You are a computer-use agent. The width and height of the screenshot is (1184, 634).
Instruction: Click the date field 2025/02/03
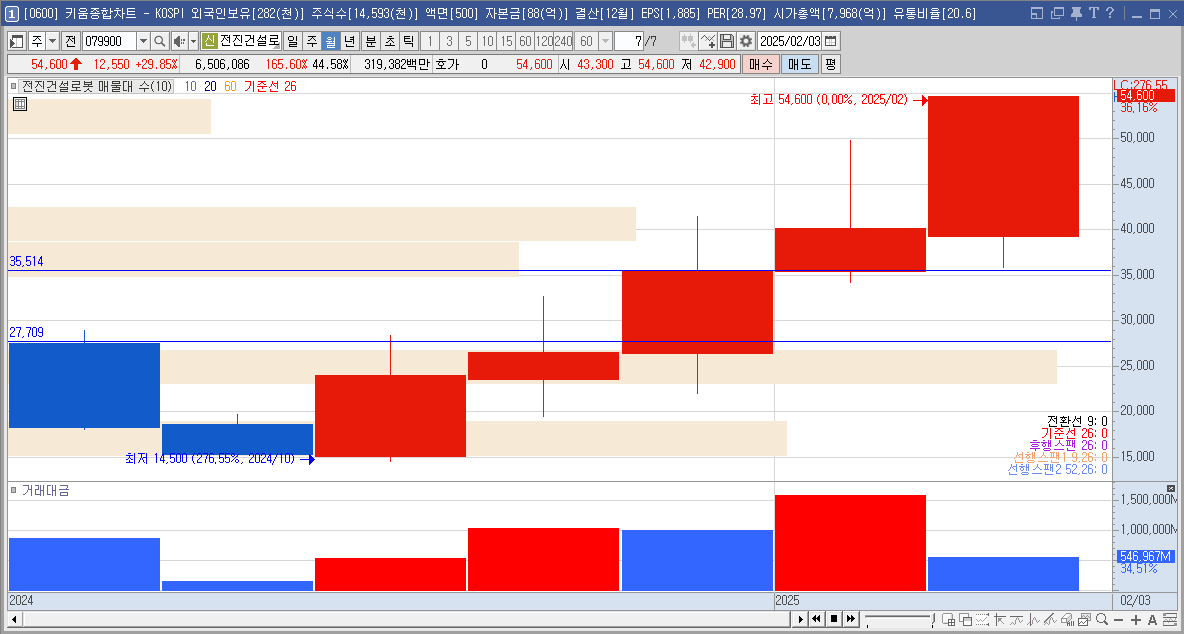click(789, 42)
